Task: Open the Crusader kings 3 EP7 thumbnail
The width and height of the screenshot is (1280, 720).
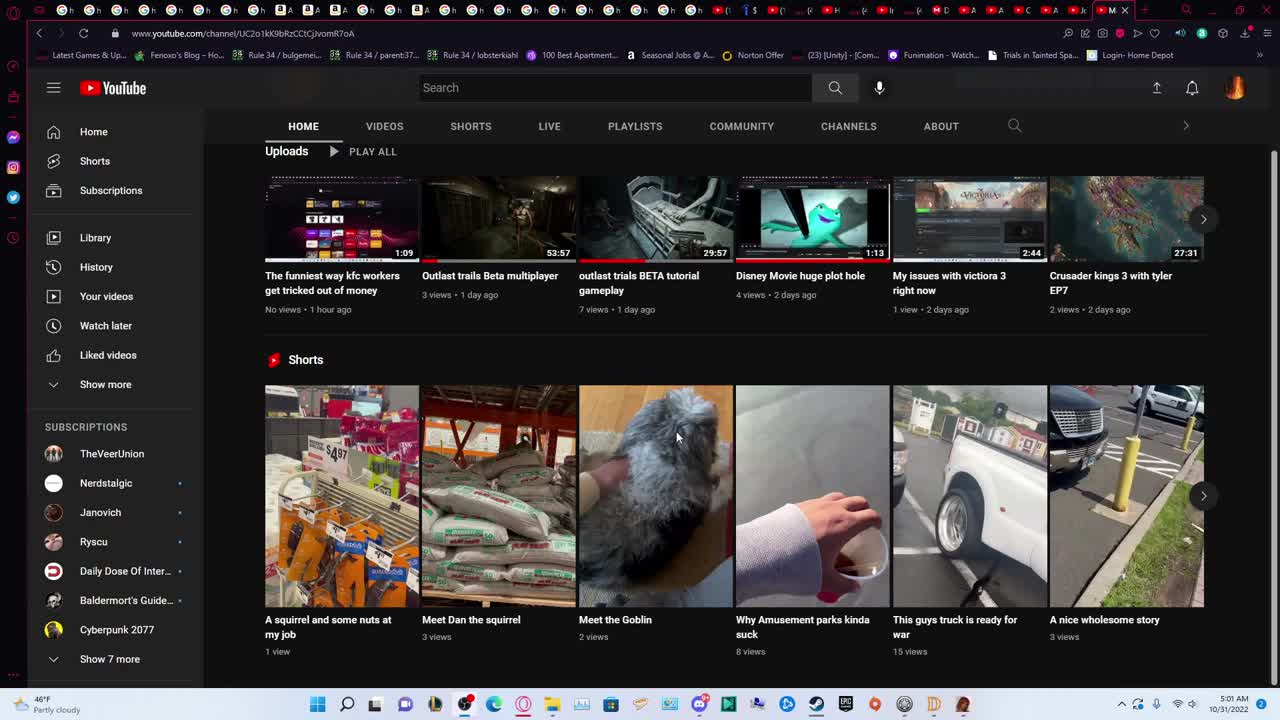Action: (1127, 219)
